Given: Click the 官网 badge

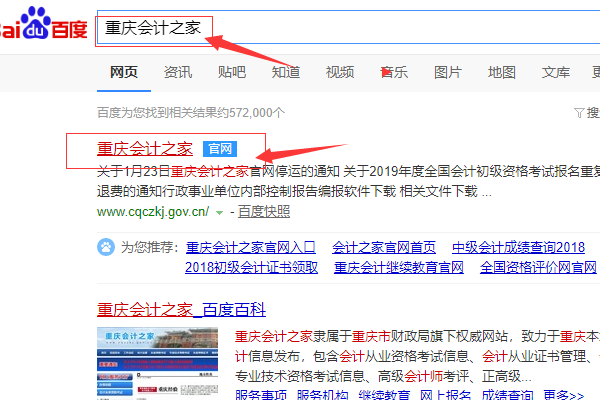Looking at the screenshot, I should coord(220,149).
